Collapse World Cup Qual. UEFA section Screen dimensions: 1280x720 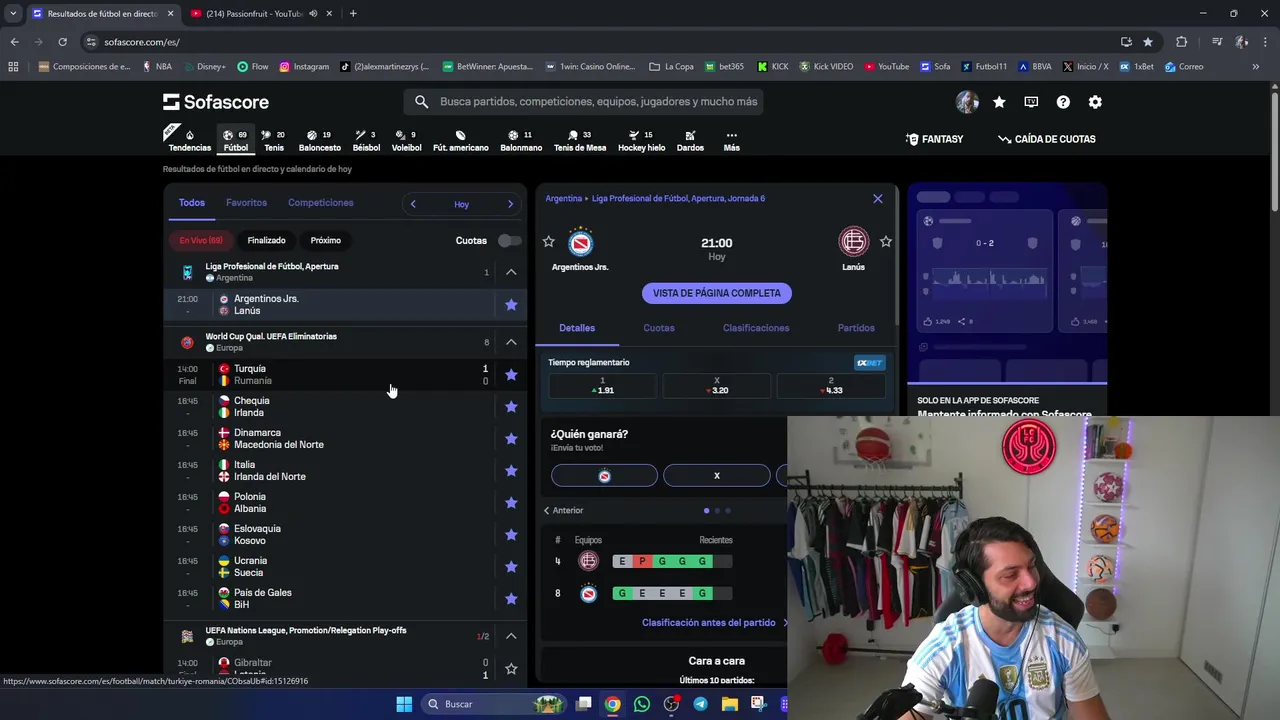(511, 342)
